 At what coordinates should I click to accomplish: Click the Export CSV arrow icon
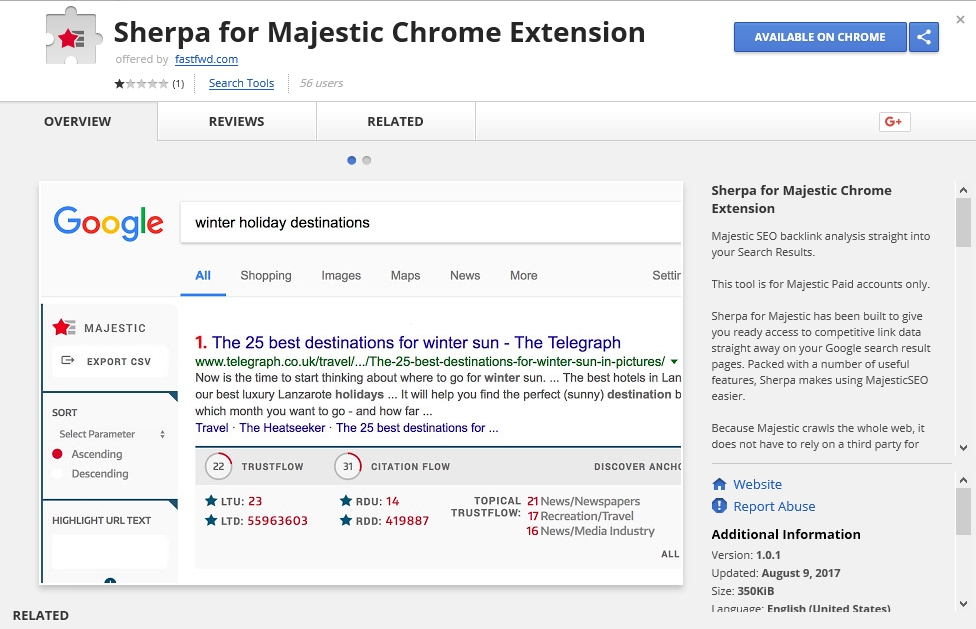[x=68, y=361]
